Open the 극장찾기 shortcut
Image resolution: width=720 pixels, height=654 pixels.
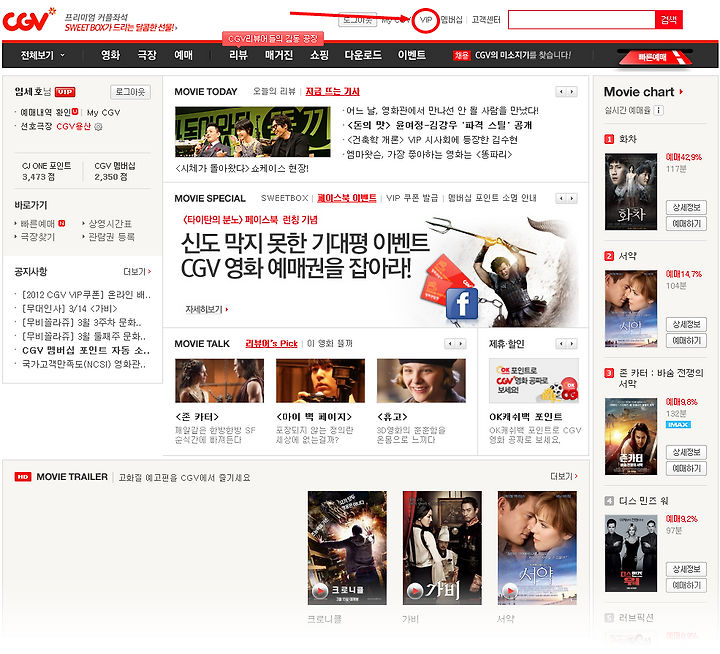[x=38, y=237]
